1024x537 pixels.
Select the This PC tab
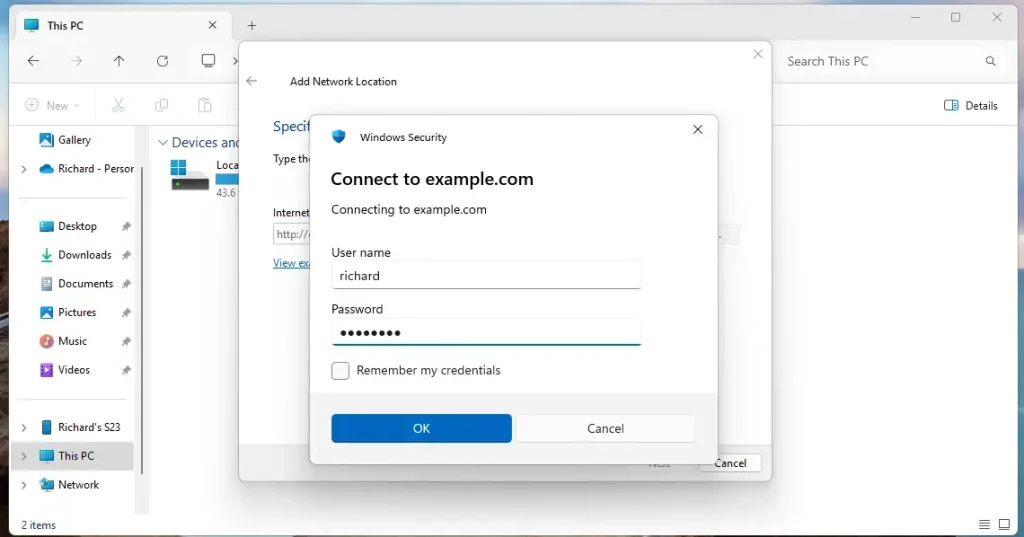tap(121, 25)
